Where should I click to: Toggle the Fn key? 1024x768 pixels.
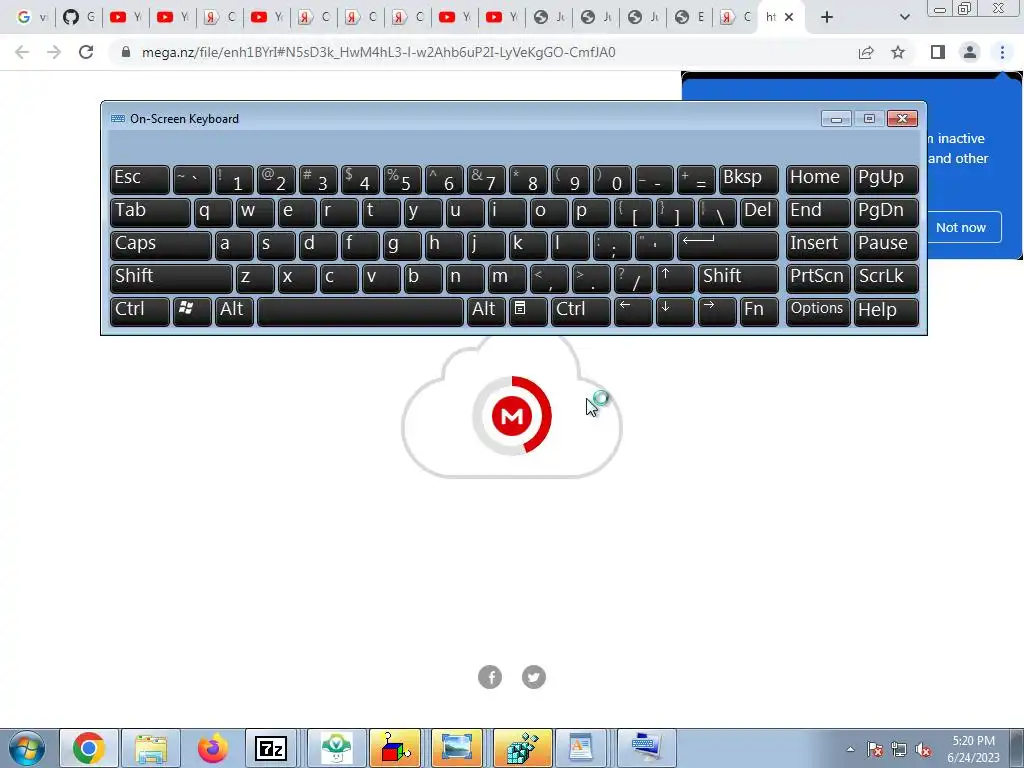click(759, 312)
